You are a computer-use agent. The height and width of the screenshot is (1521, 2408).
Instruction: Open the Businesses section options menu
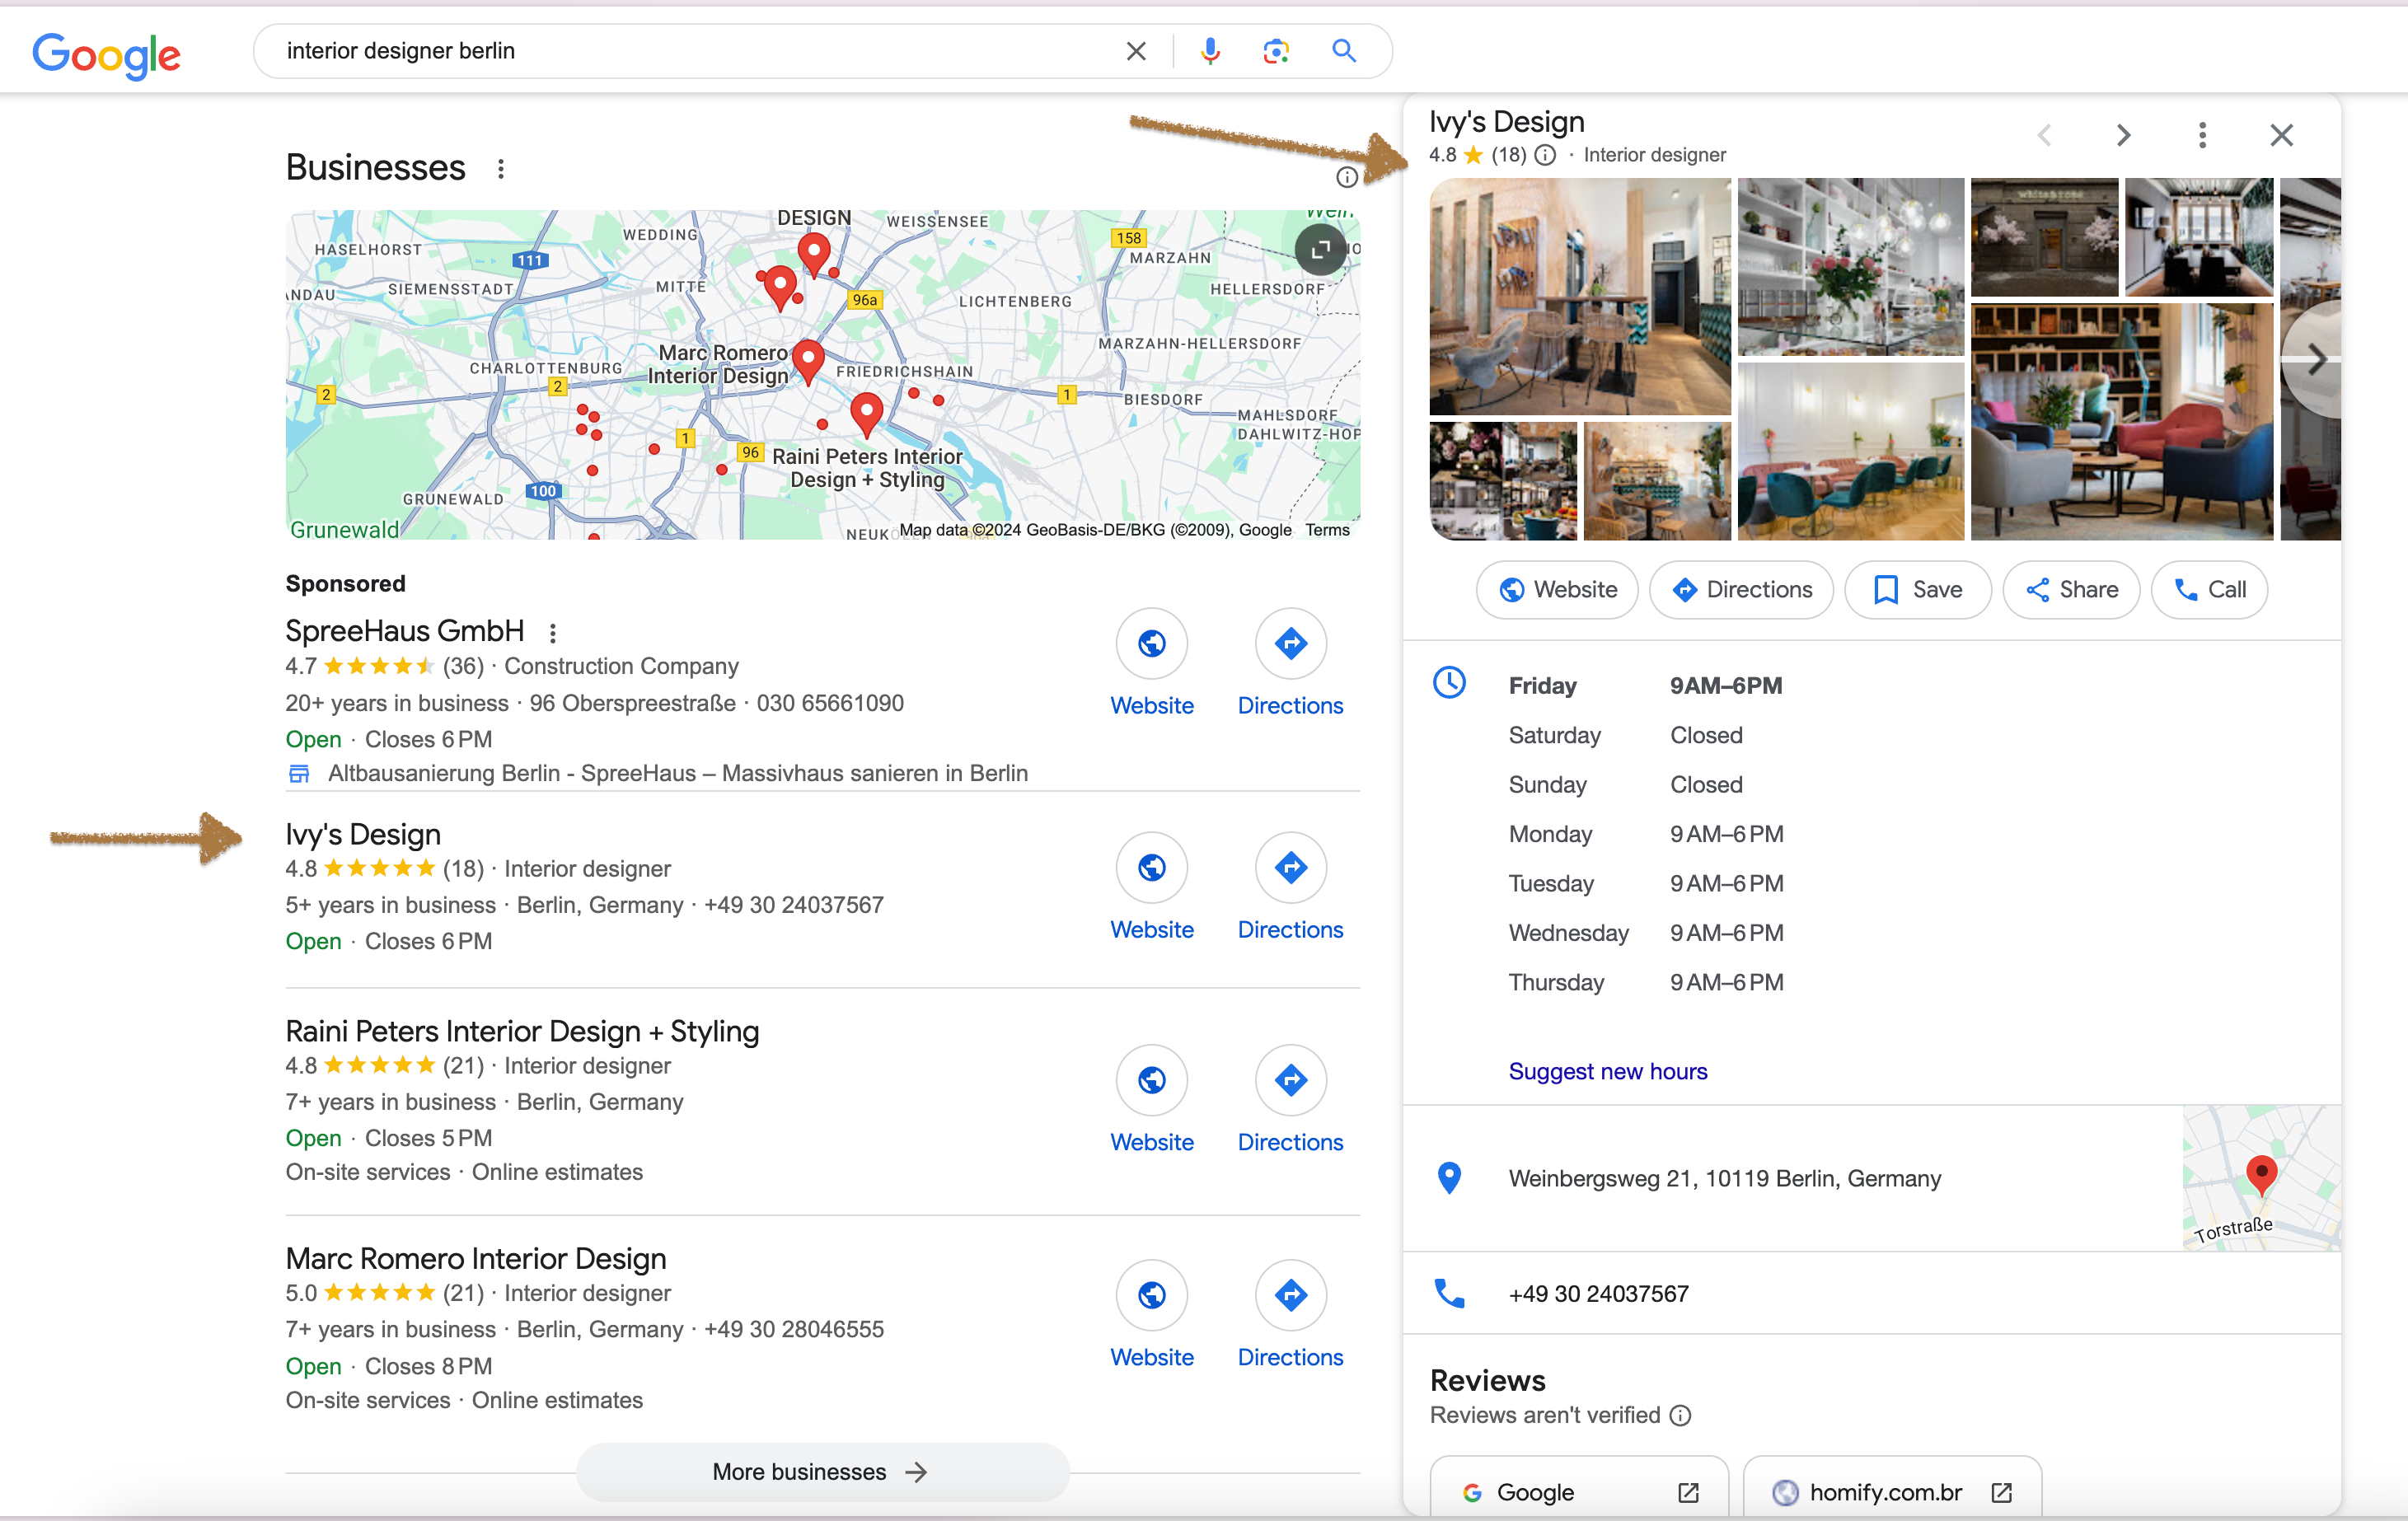501,169
